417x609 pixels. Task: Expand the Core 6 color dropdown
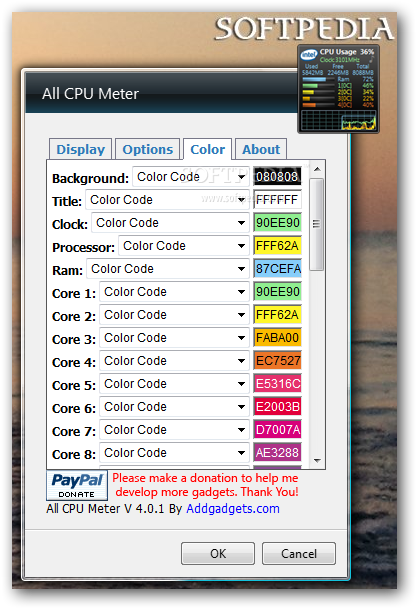click(174, 407)
